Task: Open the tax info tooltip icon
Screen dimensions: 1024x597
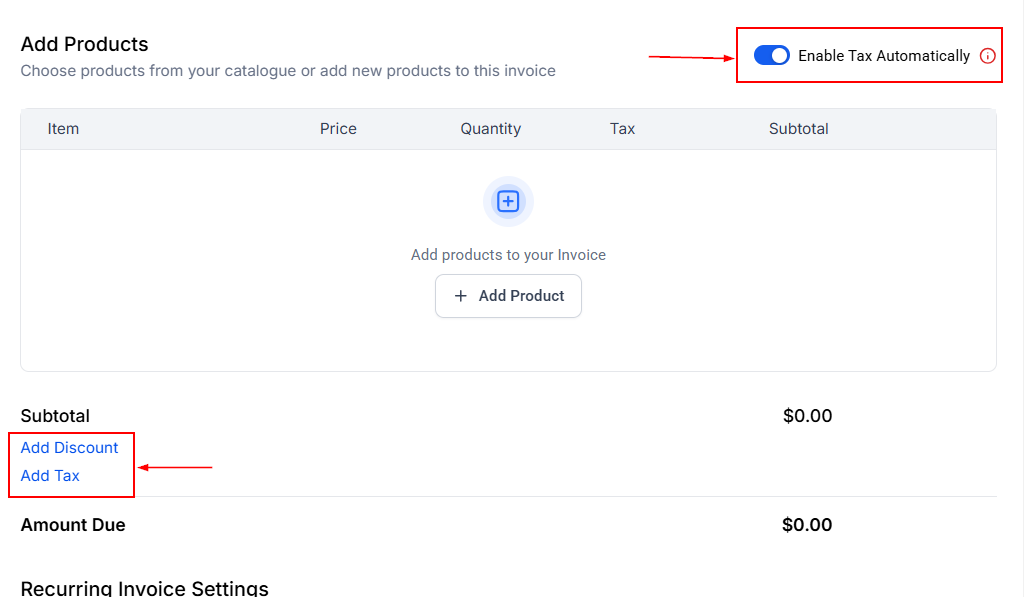Action: tap(987, 56)
